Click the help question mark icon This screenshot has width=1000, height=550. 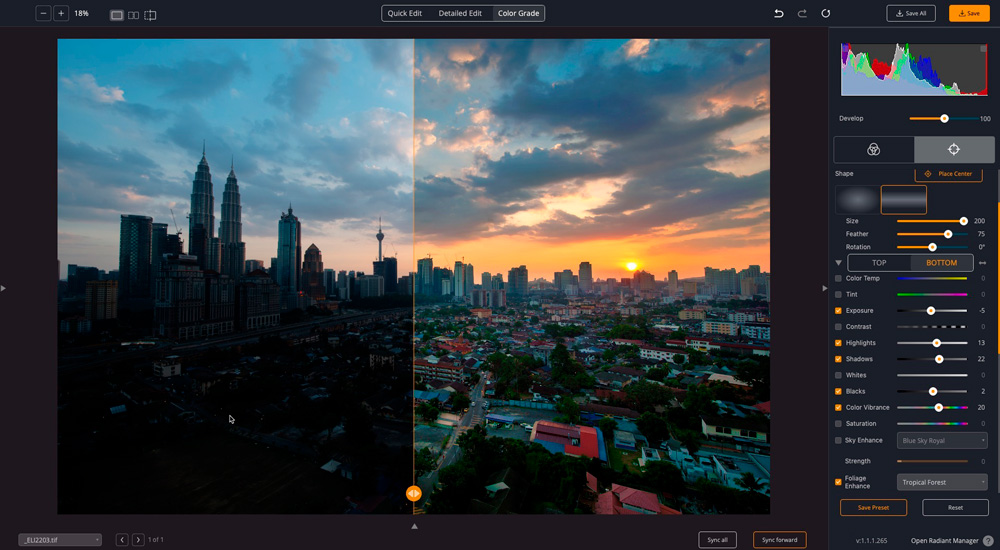(x=987, y=540)
